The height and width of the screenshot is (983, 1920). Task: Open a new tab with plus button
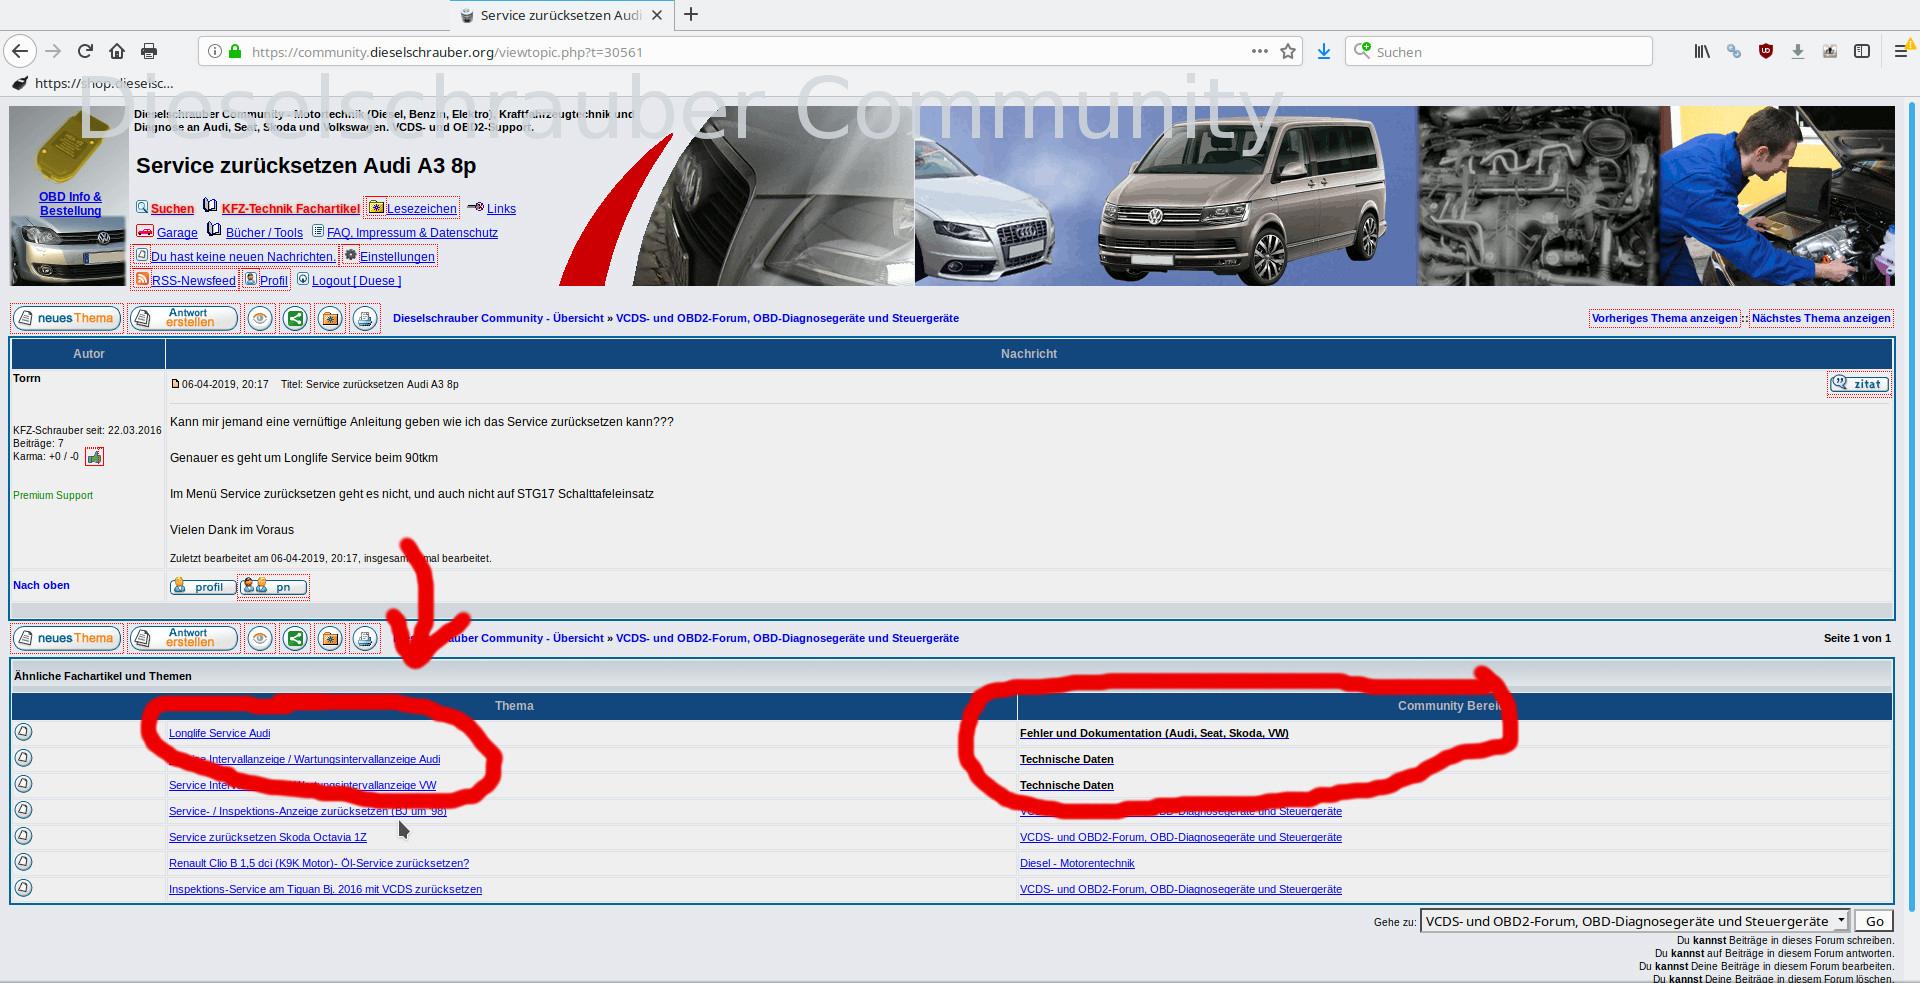(x=691, y=15)
